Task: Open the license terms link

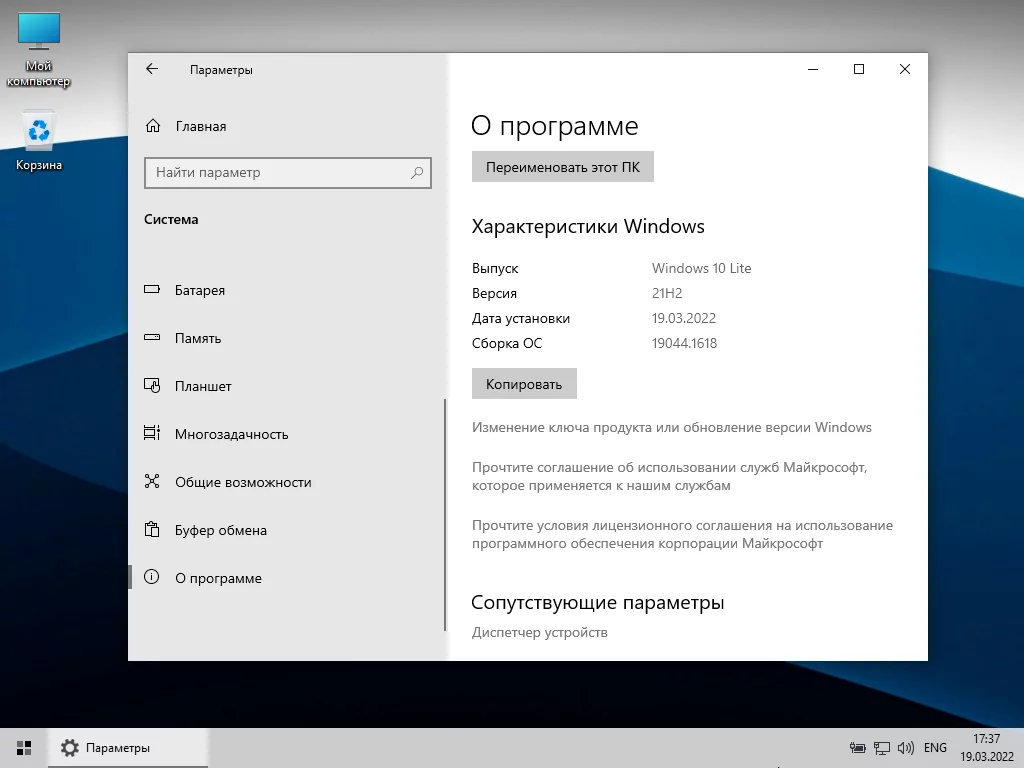Action: [x=682, y=534]
